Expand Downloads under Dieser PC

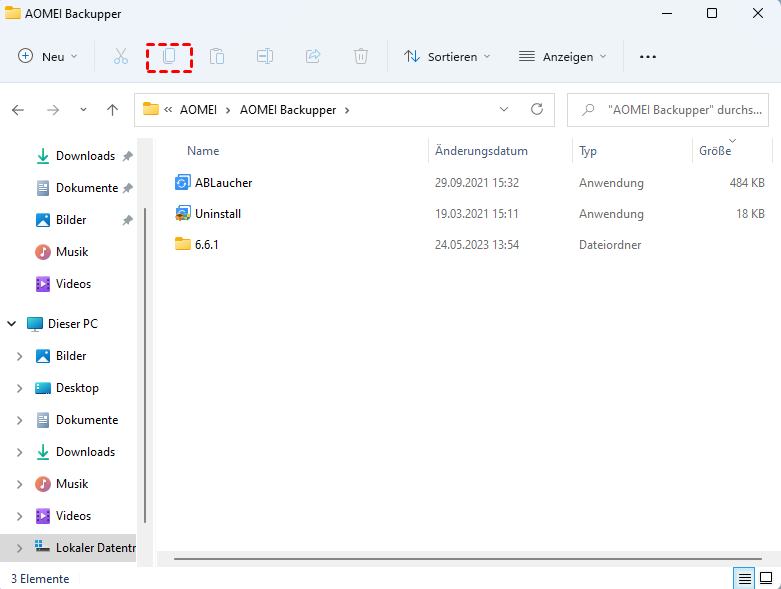click(19, 452)
